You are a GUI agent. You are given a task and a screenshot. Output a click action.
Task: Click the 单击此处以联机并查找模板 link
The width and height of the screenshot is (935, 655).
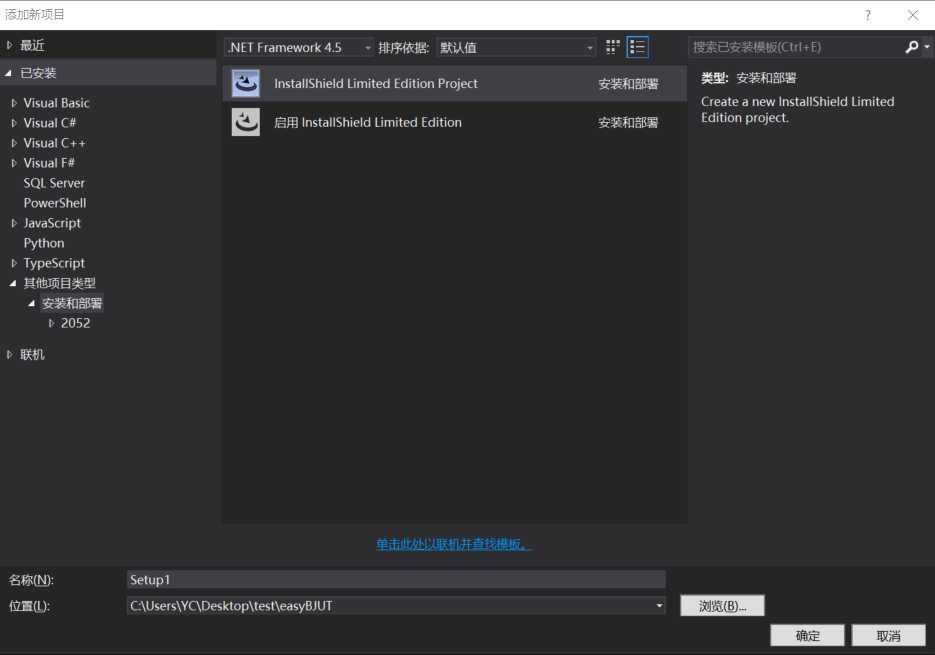(x=454, y=544)
